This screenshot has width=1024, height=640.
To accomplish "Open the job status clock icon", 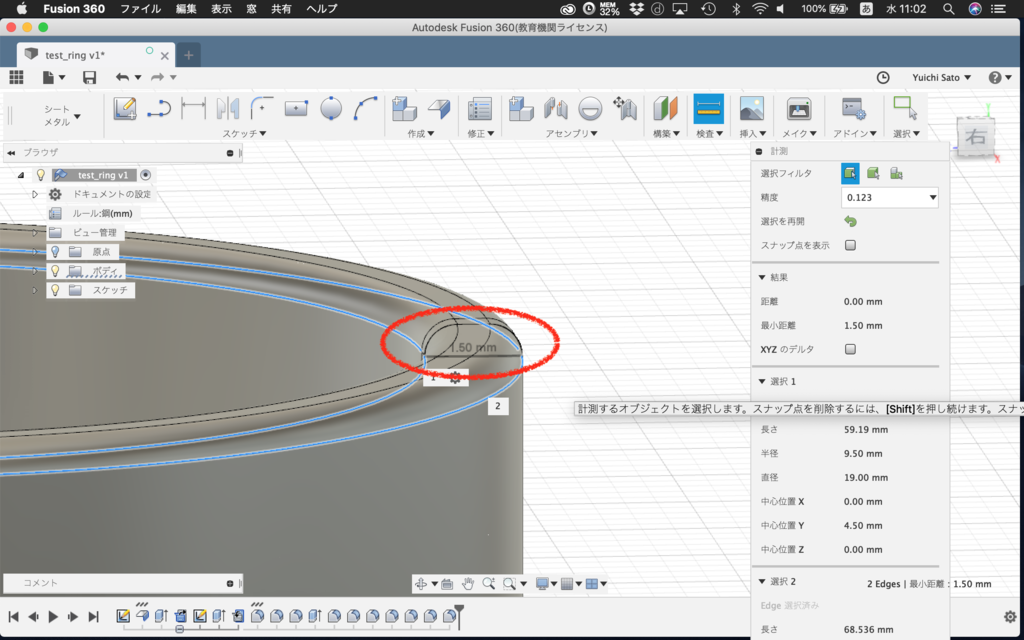I will [x=883, y=77].
